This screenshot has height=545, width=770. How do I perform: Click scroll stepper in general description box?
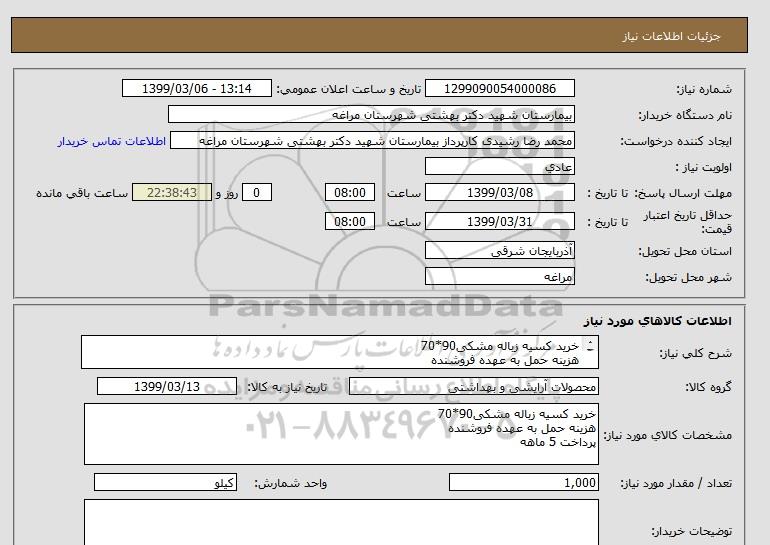coord(590,347)
